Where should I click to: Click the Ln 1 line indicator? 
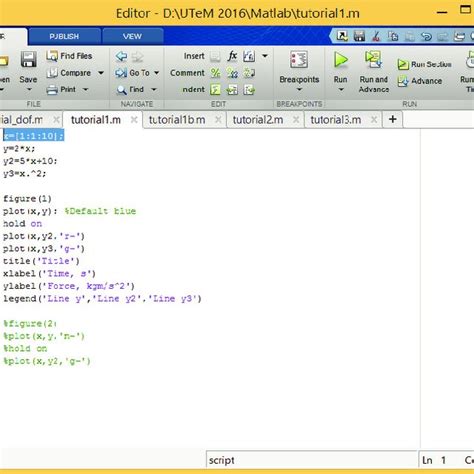[x=434, y=460]
